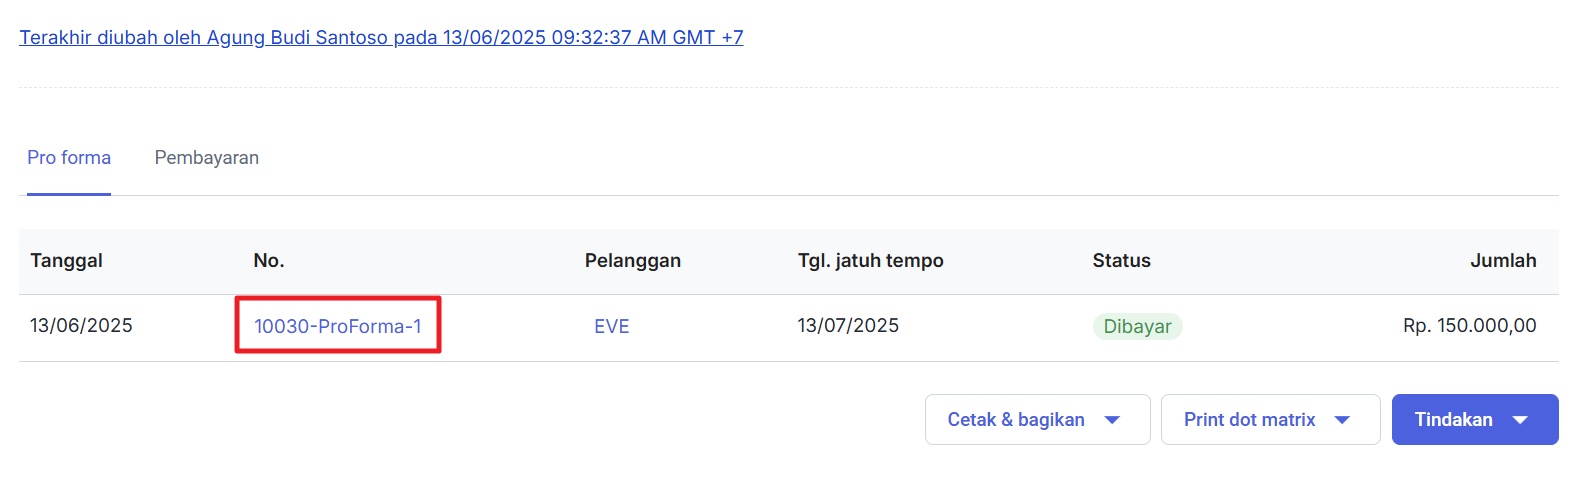Click the Jumlah column header

[1503, 261]
